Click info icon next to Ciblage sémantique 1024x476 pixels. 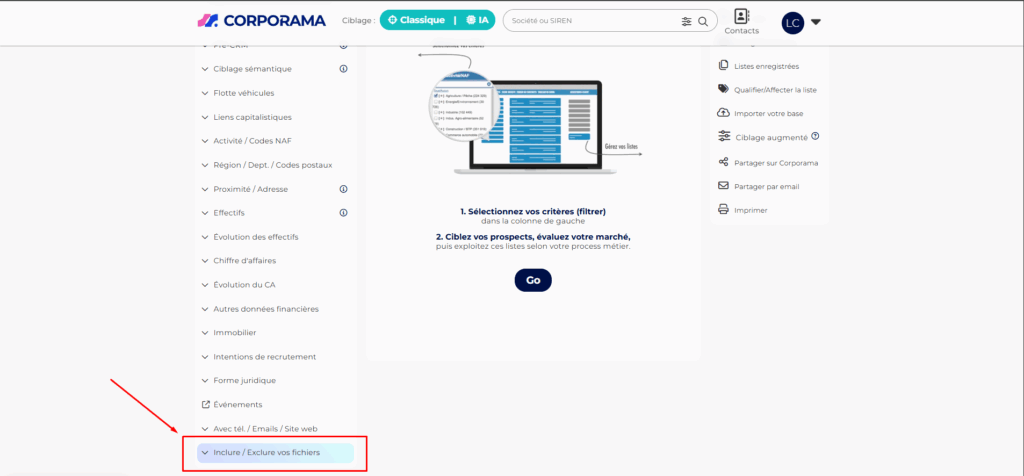click(343, 69)
